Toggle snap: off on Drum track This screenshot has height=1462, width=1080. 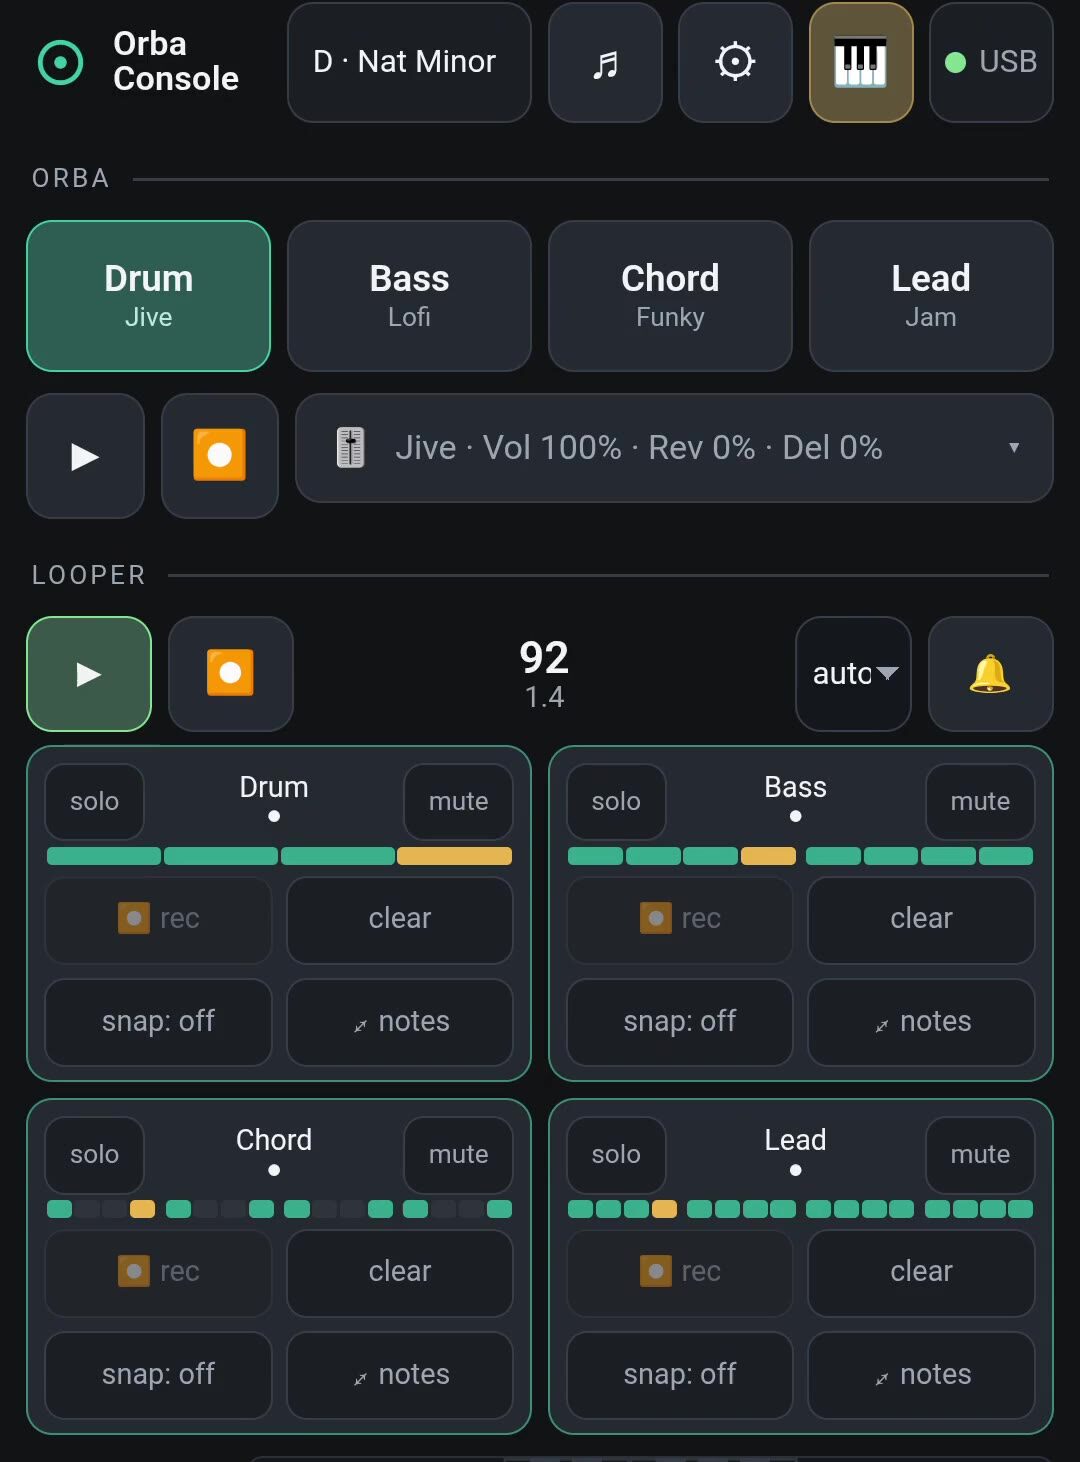(159, 1022)
